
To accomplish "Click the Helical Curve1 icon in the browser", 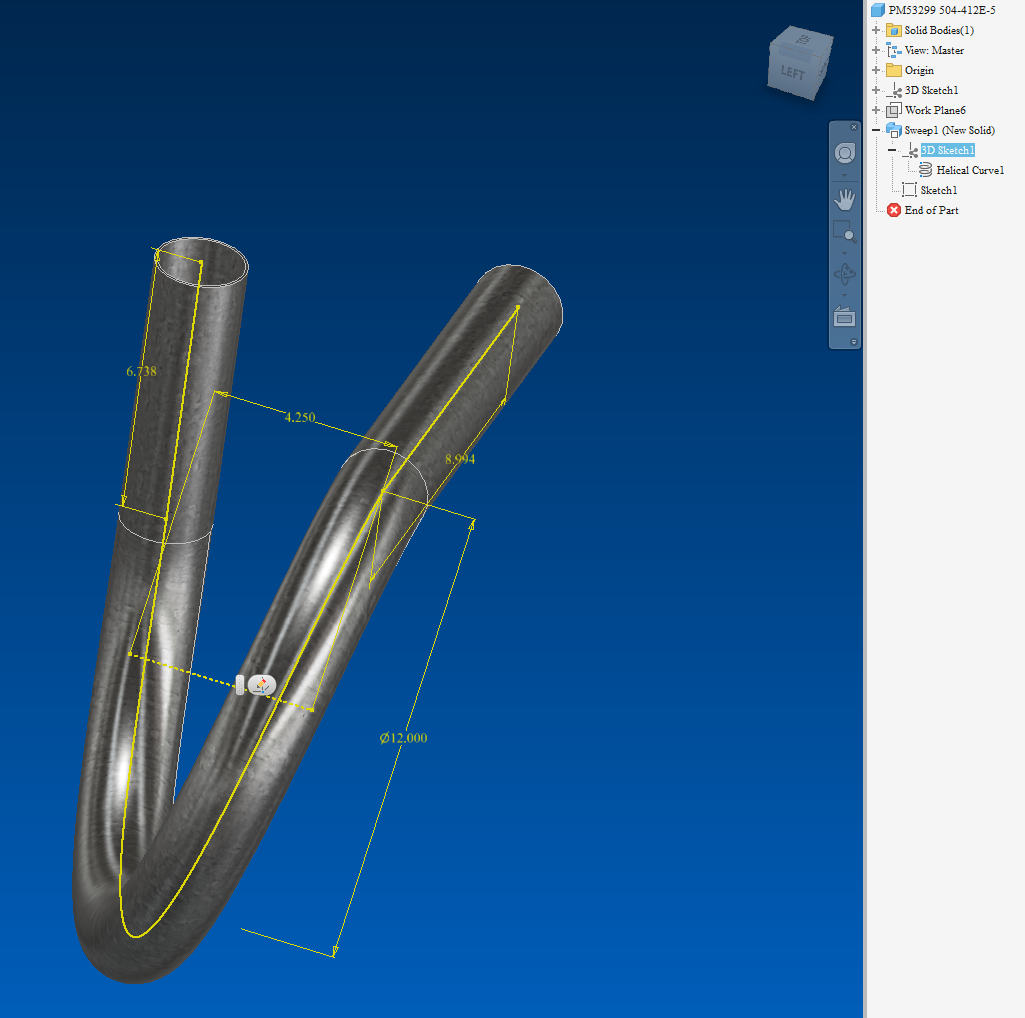I will 923,170.
